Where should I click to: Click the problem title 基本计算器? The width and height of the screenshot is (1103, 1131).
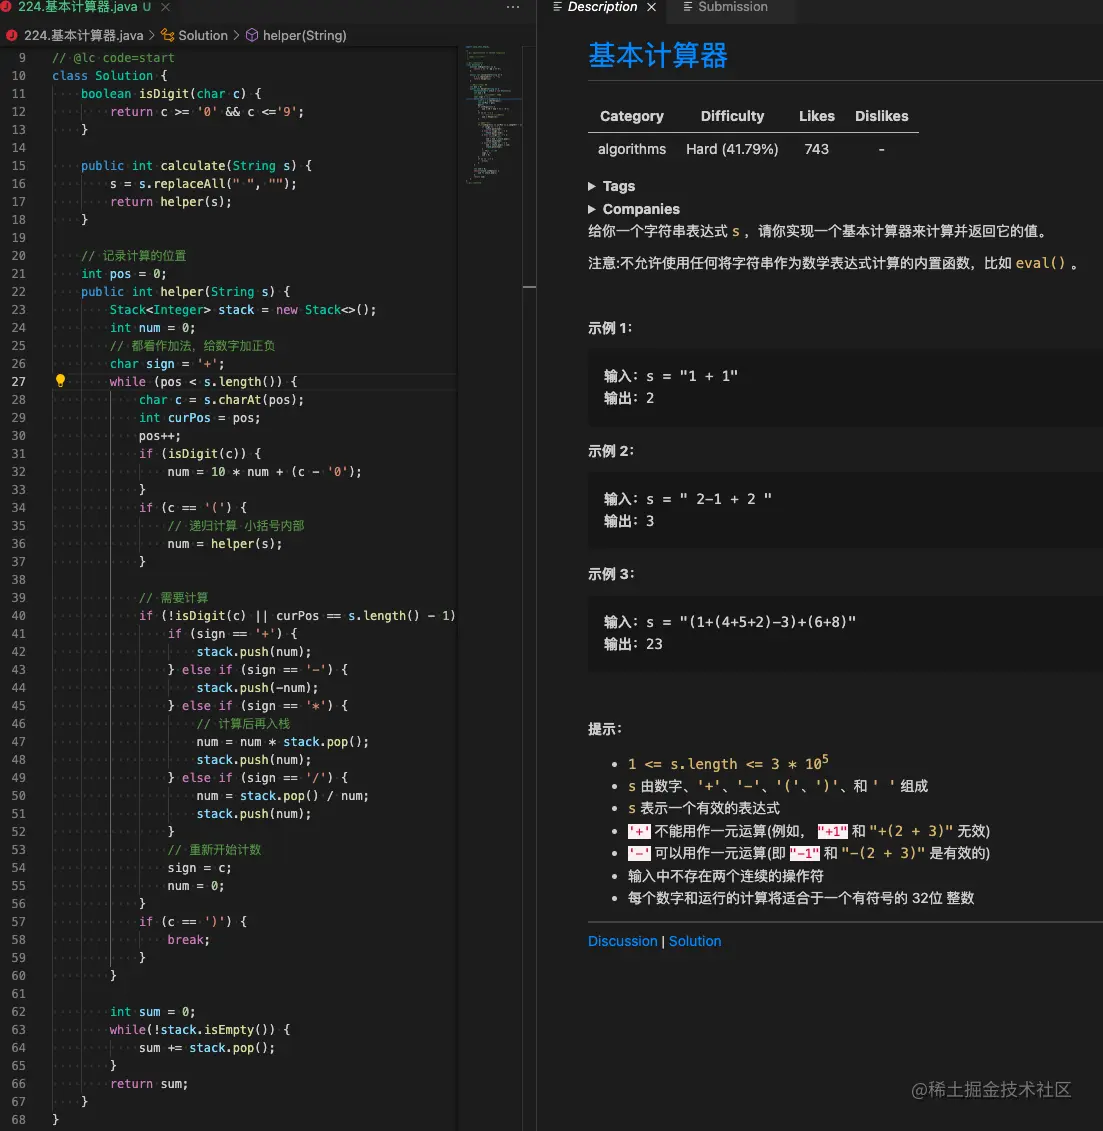point(658,56)
